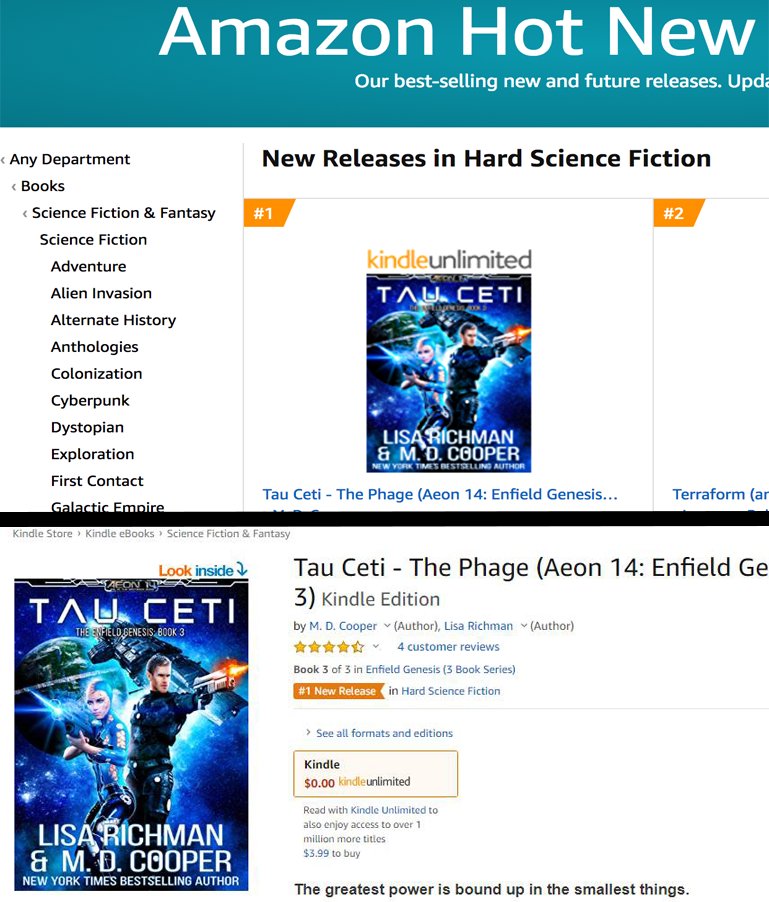Viewport: 769px width, 902px height.
Task: Click the star rating icons
Action: click(329, 647)
